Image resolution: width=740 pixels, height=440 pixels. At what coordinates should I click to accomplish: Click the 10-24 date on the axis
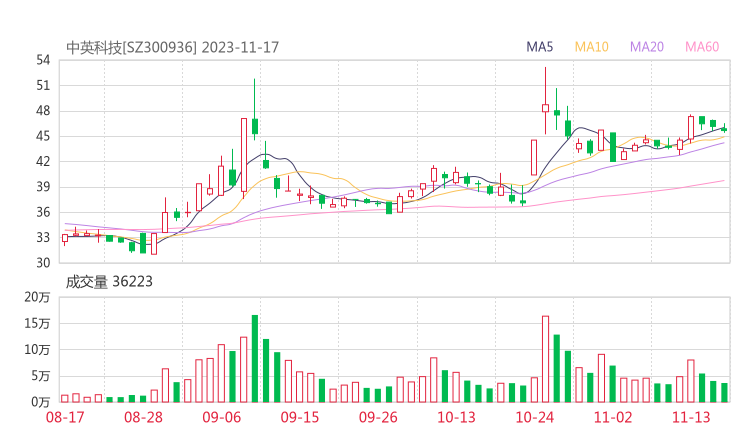click(x=534, y=417)
